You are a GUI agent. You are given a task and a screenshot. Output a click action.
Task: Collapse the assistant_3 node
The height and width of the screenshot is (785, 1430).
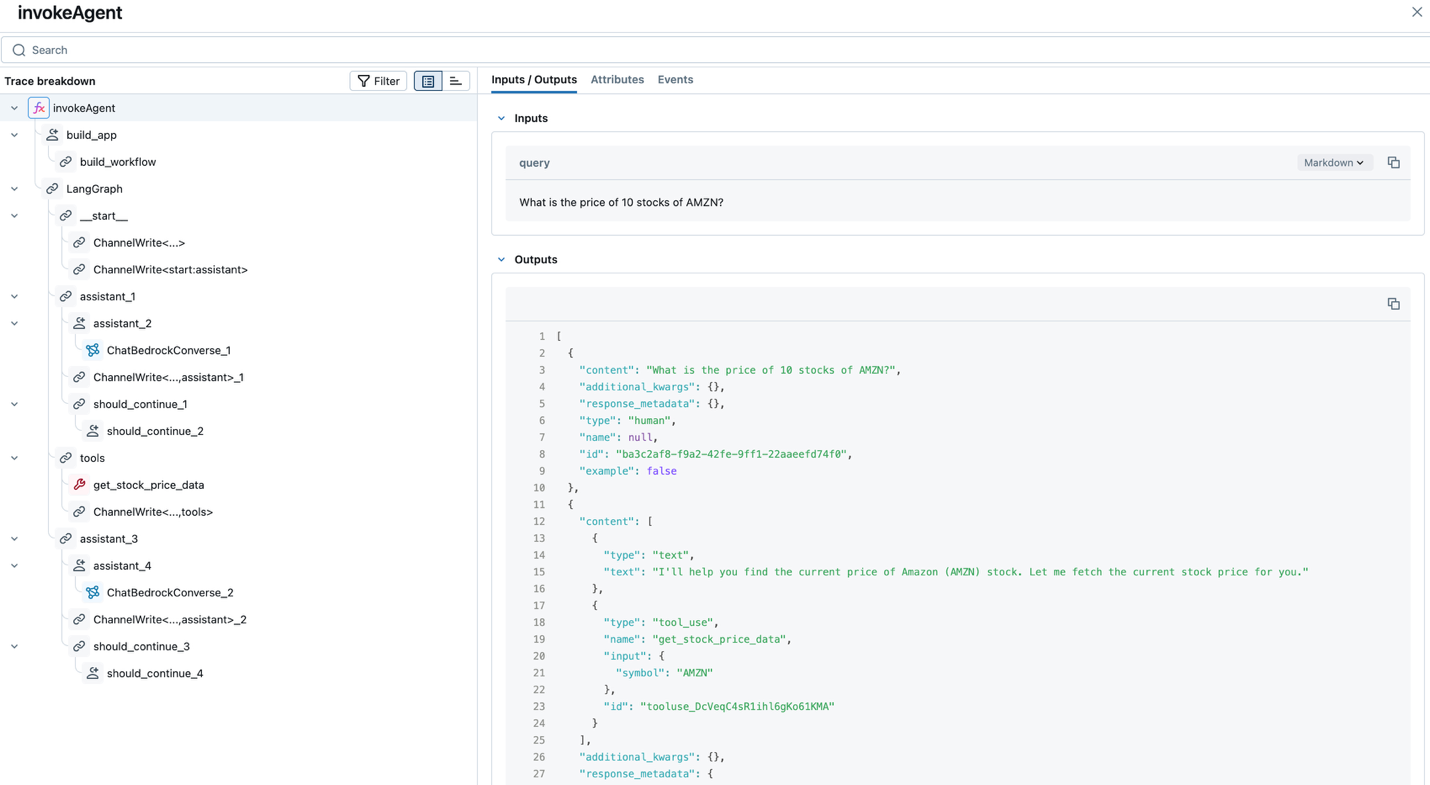[x=14, y=539]
